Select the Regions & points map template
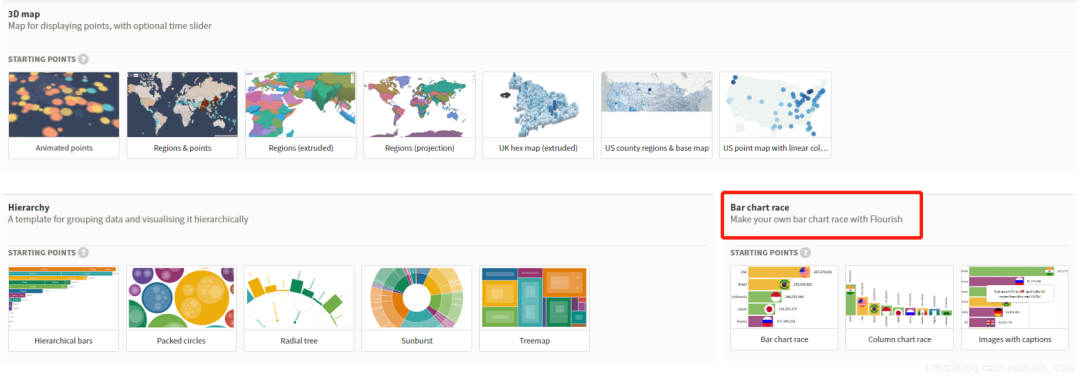 pyautogui.click(x=183, y=115)
